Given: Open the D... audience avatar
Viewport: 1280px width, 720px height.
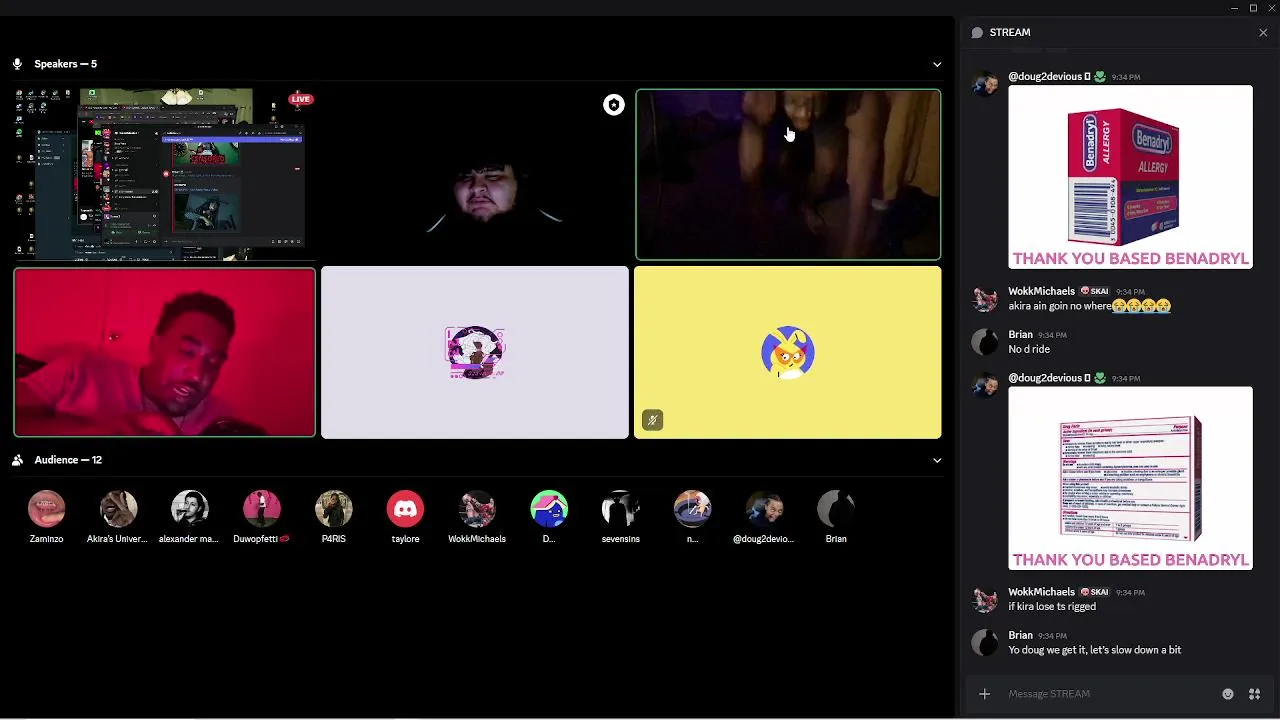Looking at the screenshot, I should click(549, 509).
